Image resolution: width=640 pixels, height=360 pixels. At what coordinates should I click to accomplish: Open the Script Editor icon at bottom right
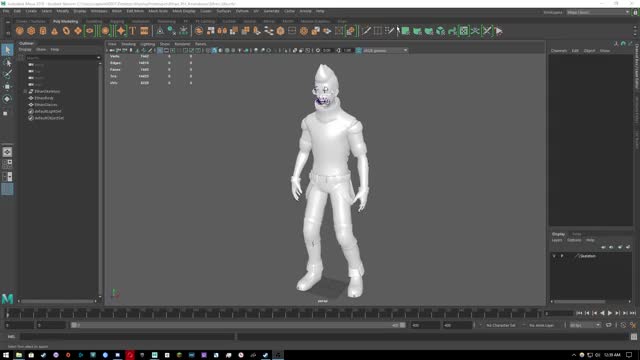(633, 337)
